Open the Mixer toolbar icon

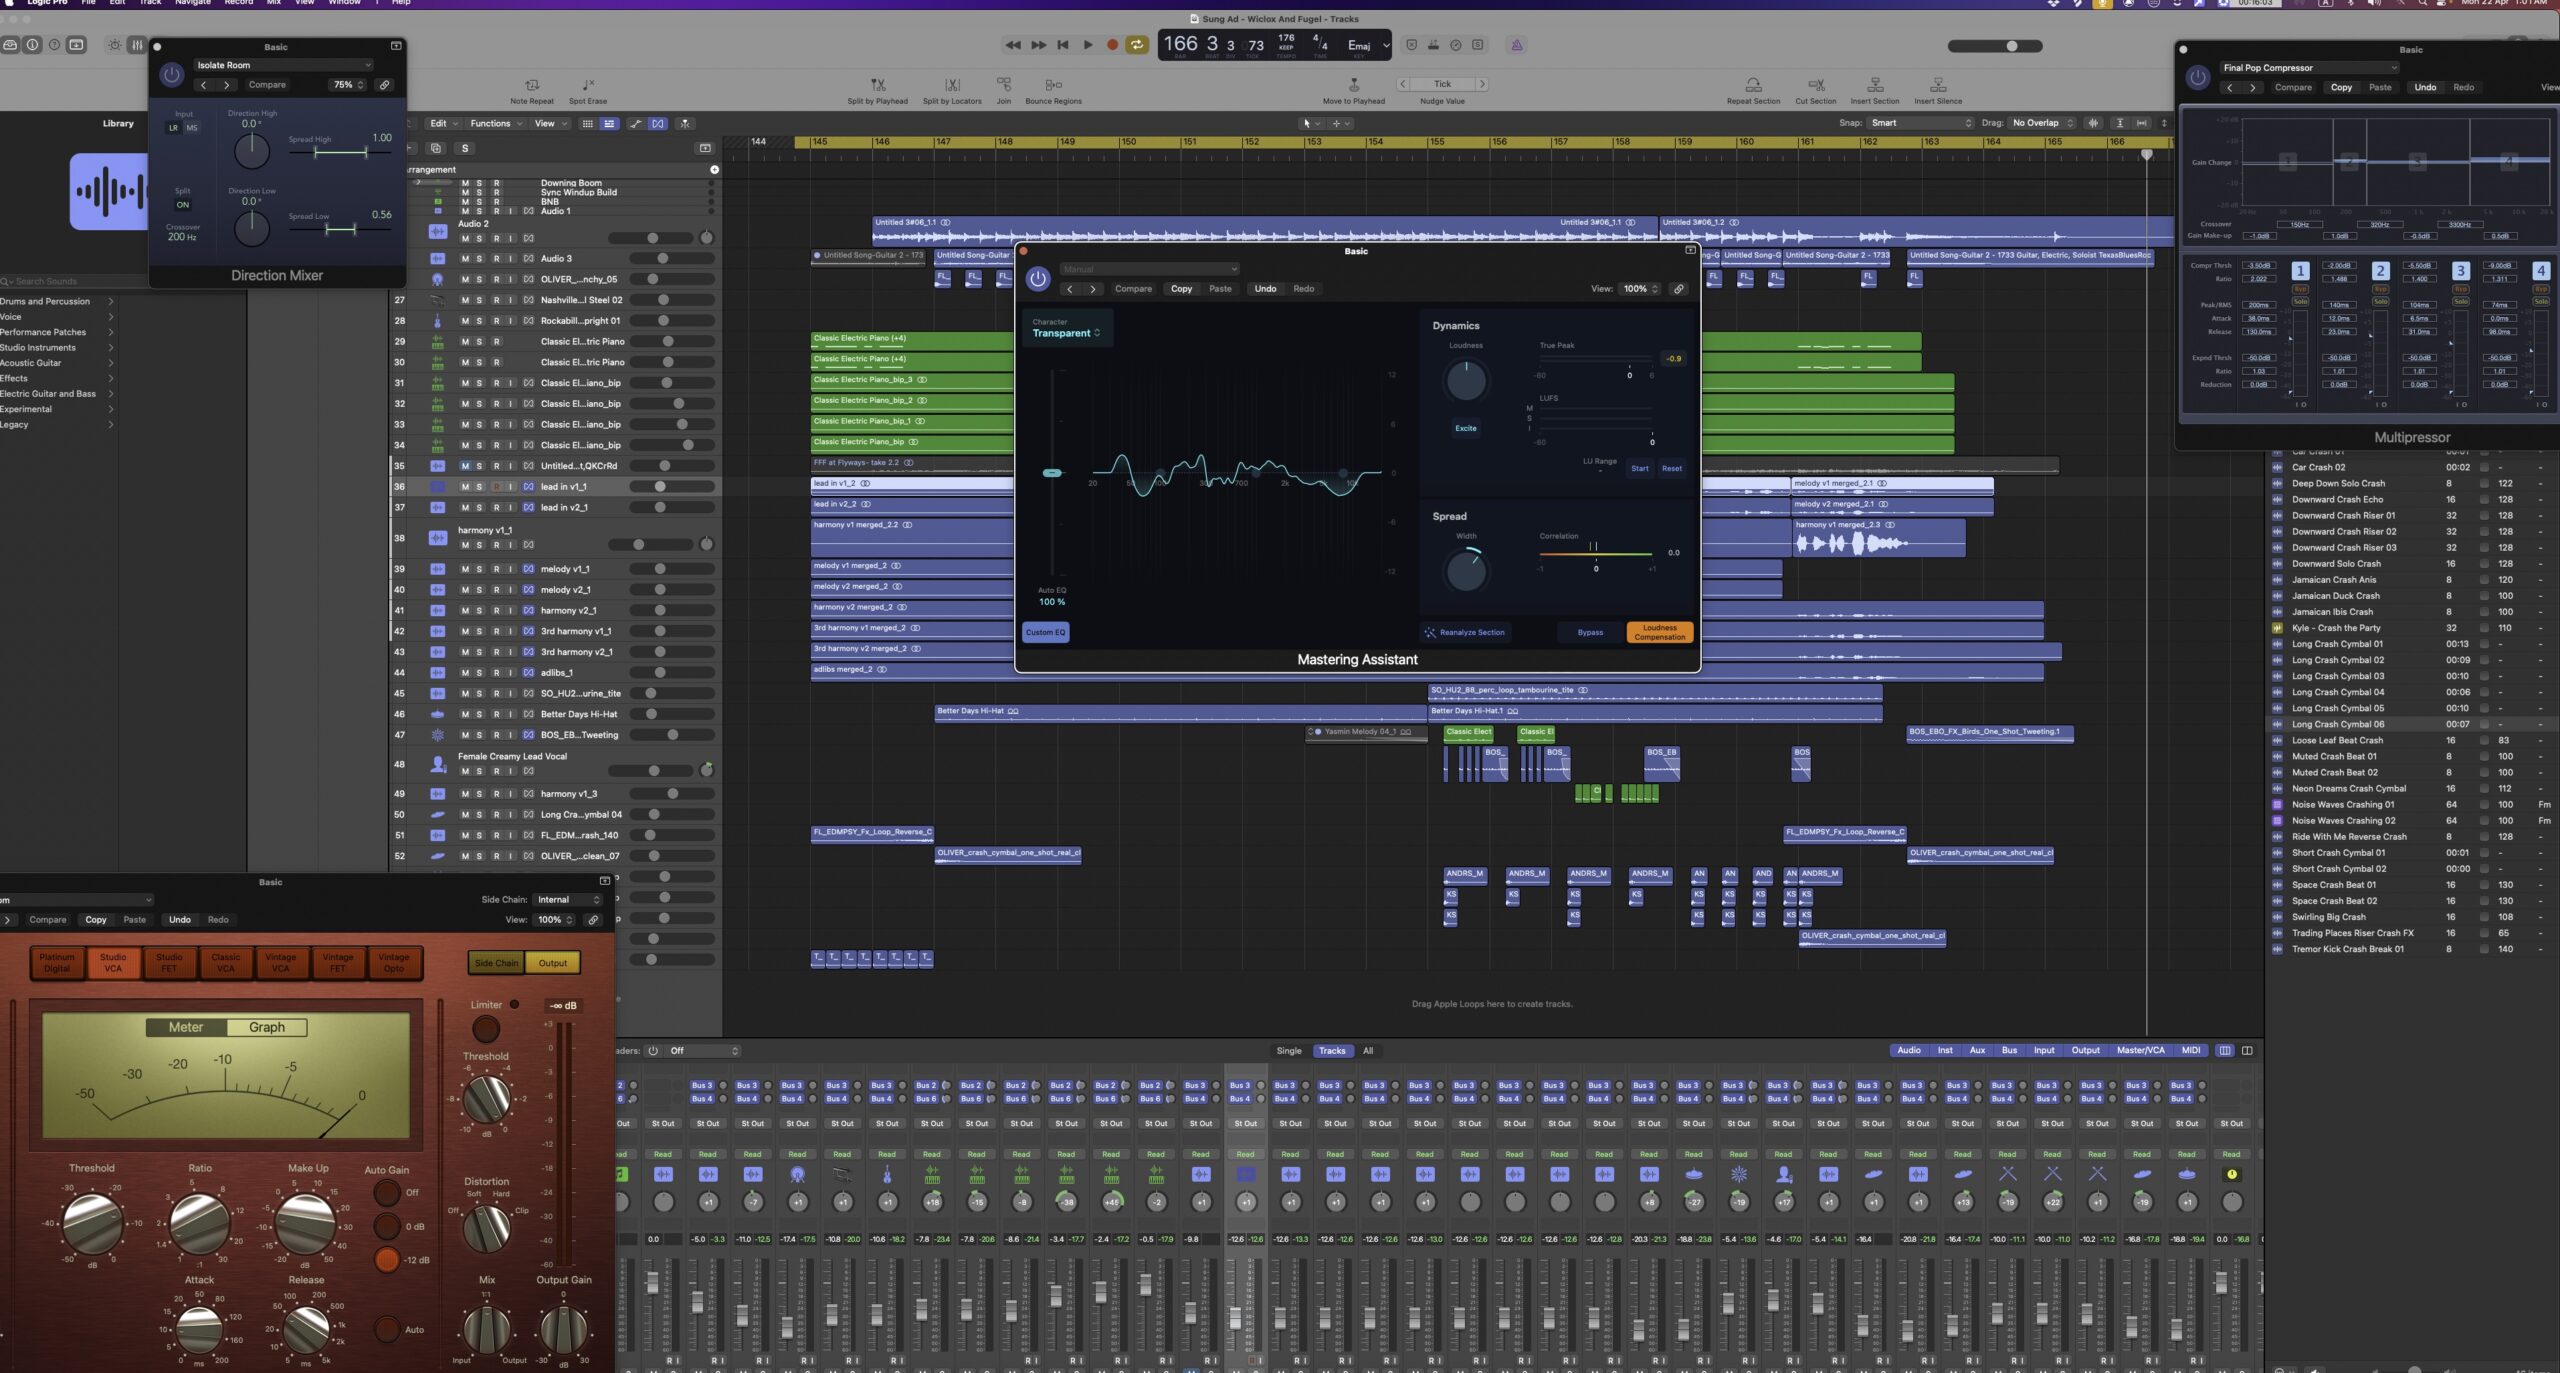(137, 45)
